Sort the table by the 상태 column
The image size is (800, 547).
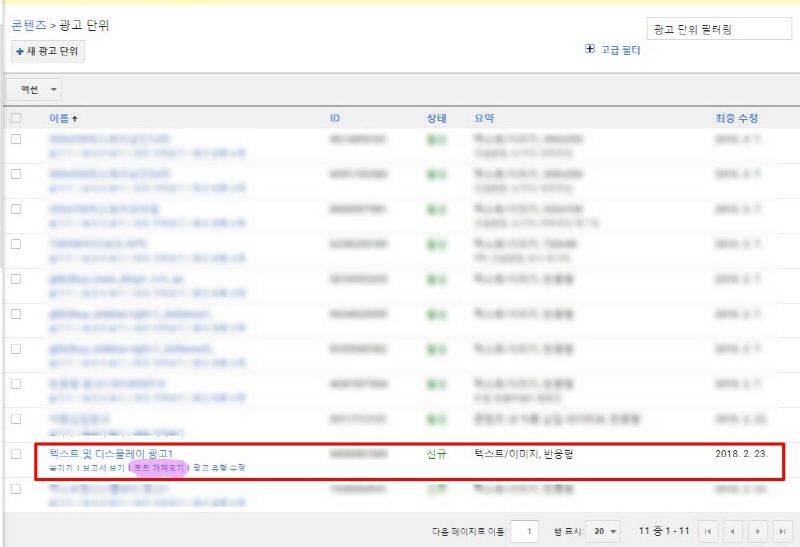436,118
